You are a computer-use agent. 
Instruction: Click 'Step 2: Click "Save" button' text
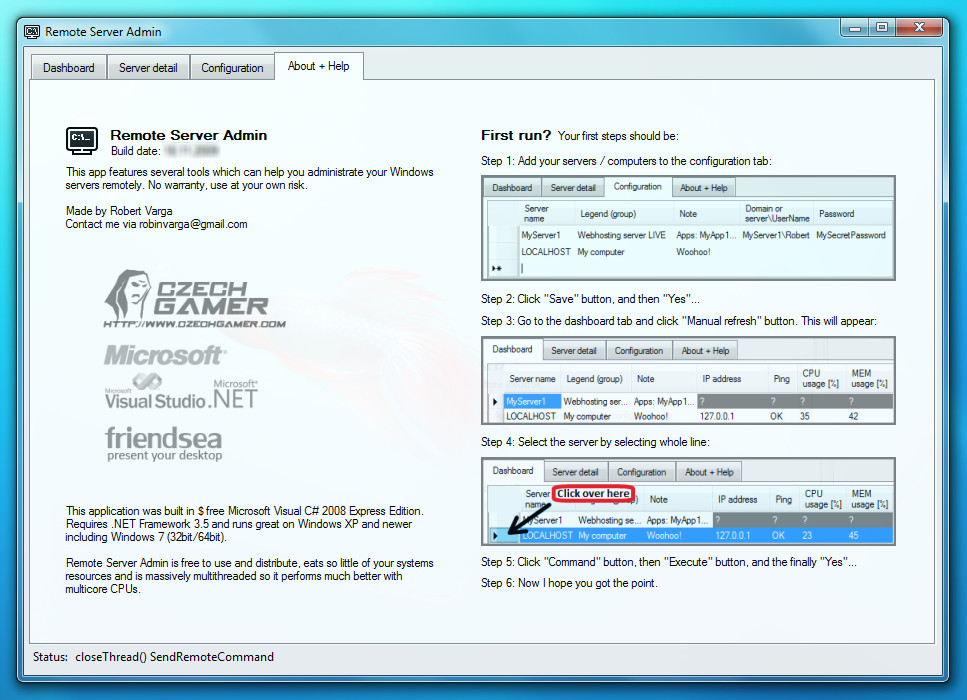coord(590,299)
